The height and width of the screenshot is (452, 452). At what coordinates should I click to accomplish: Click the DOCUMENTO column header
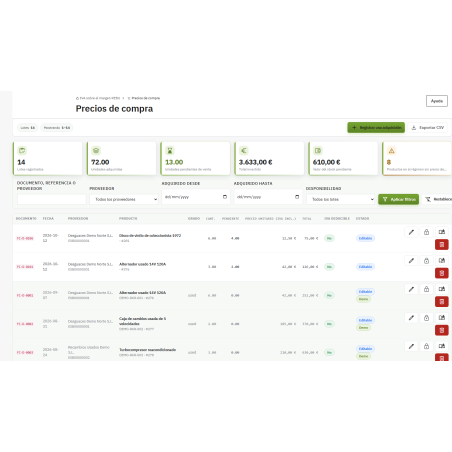[26, 219]
